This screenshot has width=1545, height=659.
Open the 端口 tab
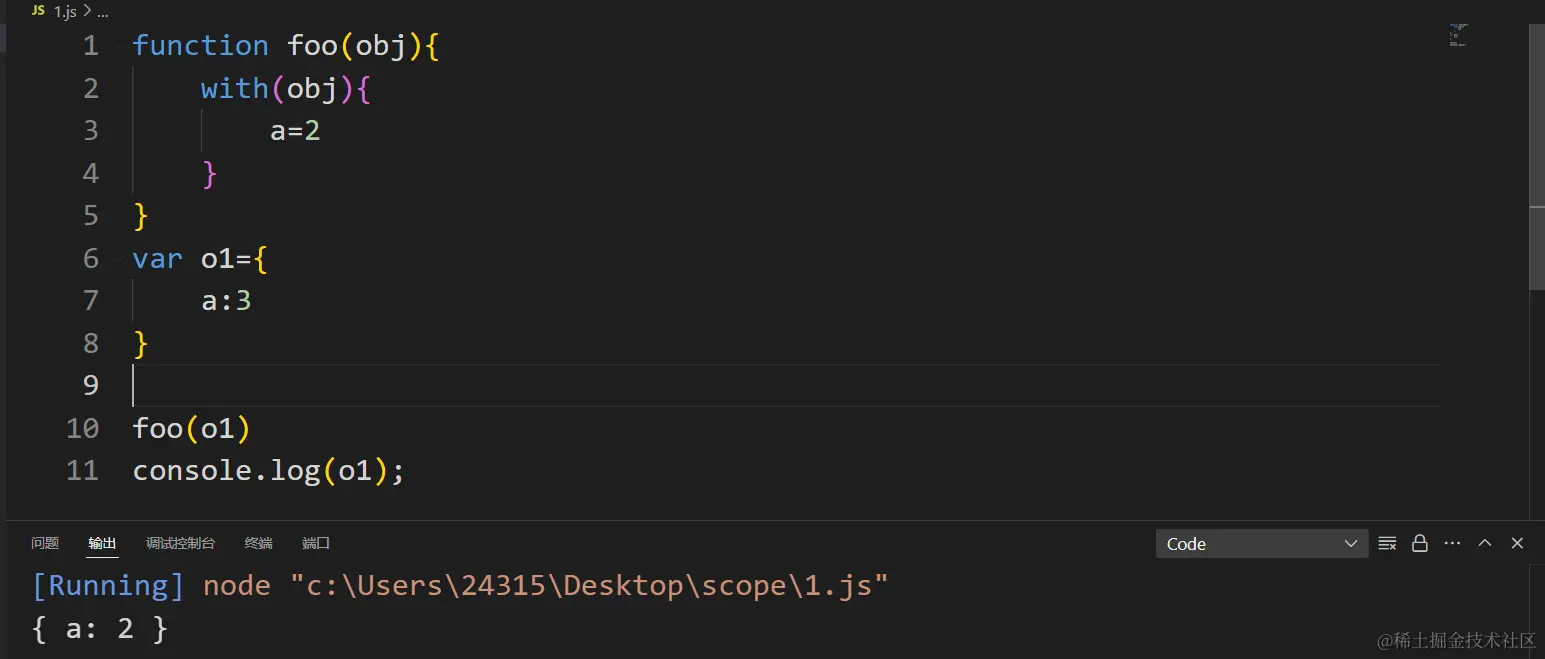pyautogui.click(x=316, y=543)
